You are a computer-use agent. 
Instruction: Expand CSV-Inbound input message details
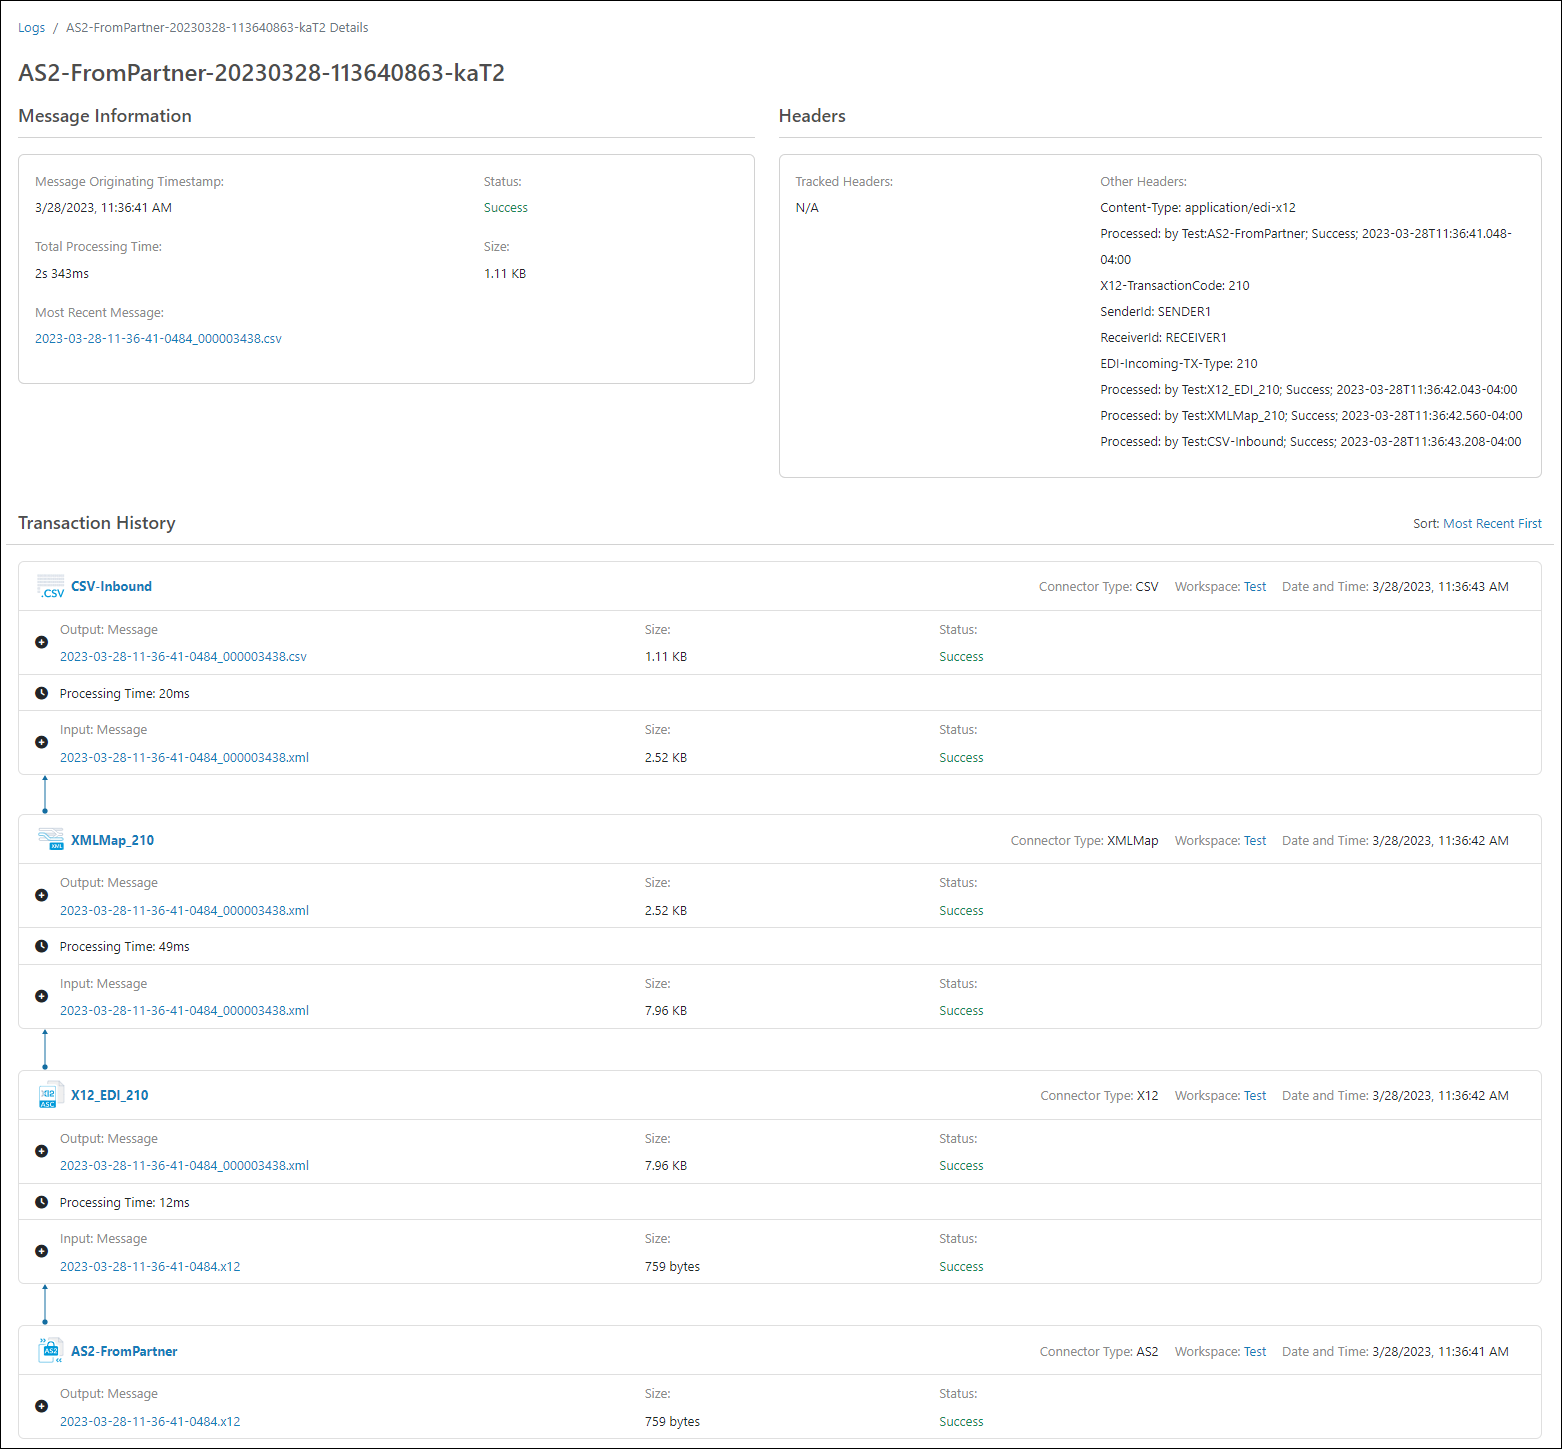coord(41,742)
